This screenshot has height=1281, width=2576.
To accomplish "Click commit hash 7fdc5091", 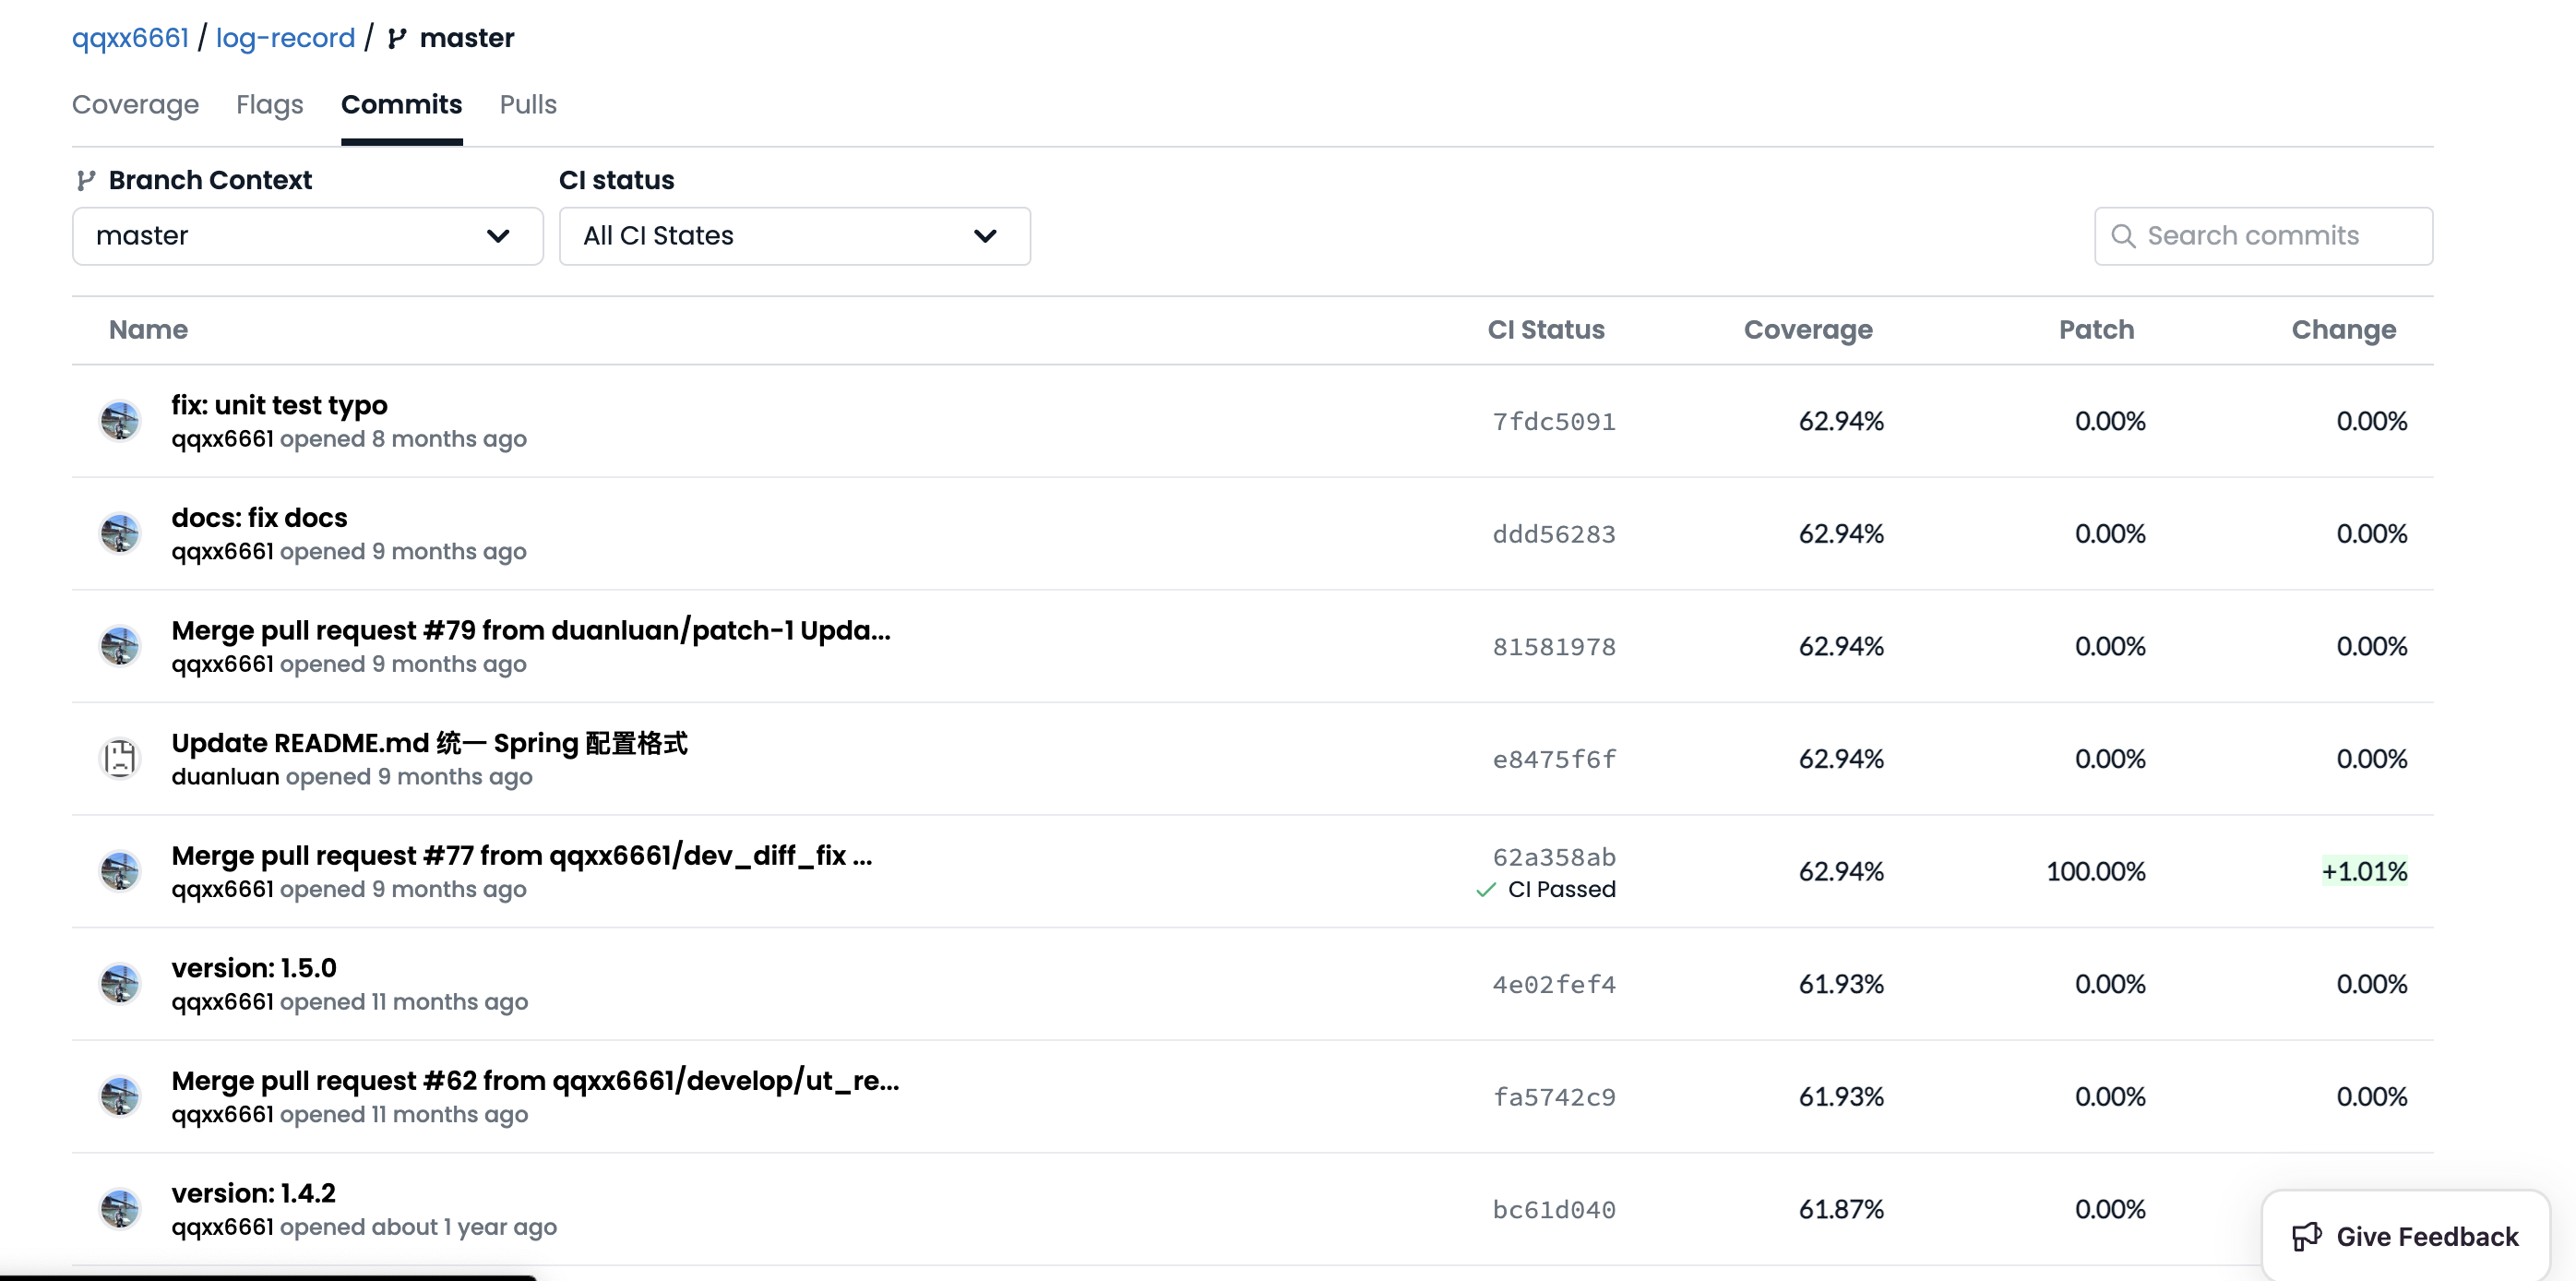I will 1553,422.
